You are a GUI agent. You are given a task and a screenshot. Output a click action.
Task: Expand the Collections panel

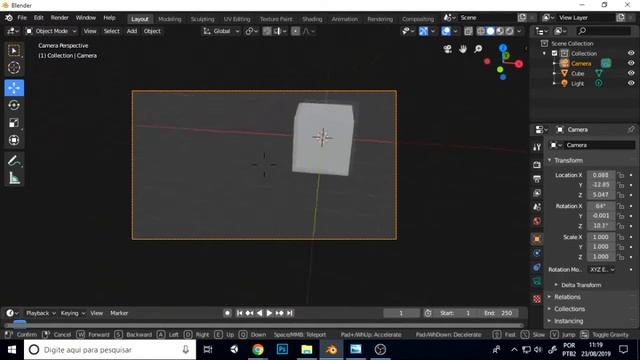point(569,309)
